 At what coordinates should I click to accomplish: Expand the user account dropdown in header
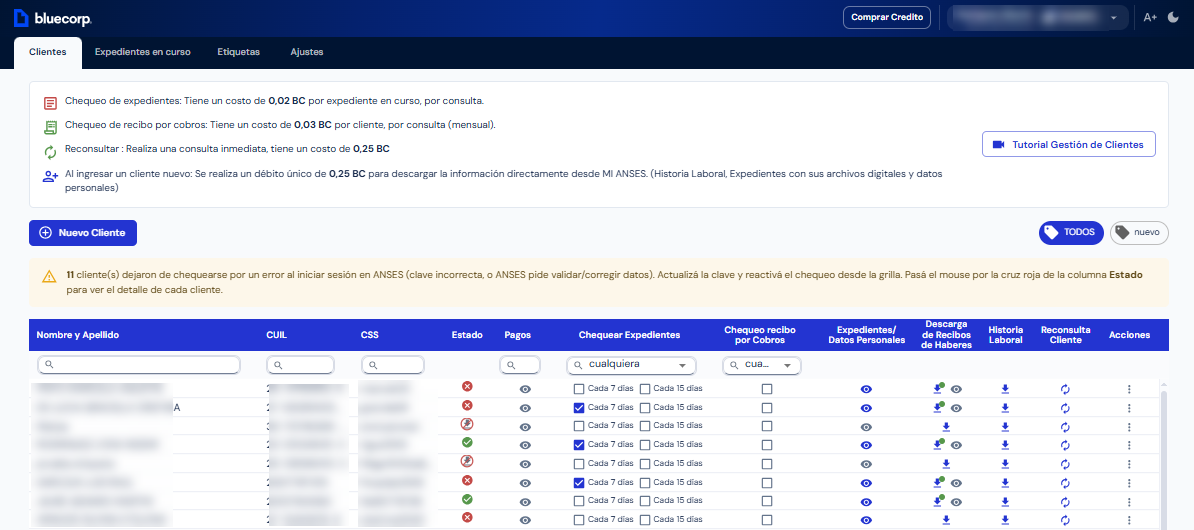[x=1037, y=18]
